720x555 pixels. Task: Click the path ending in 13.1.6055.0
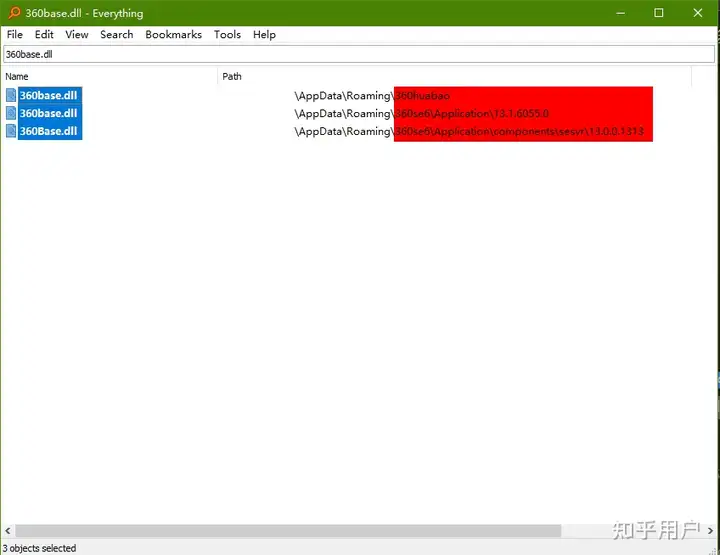point(422,113)
